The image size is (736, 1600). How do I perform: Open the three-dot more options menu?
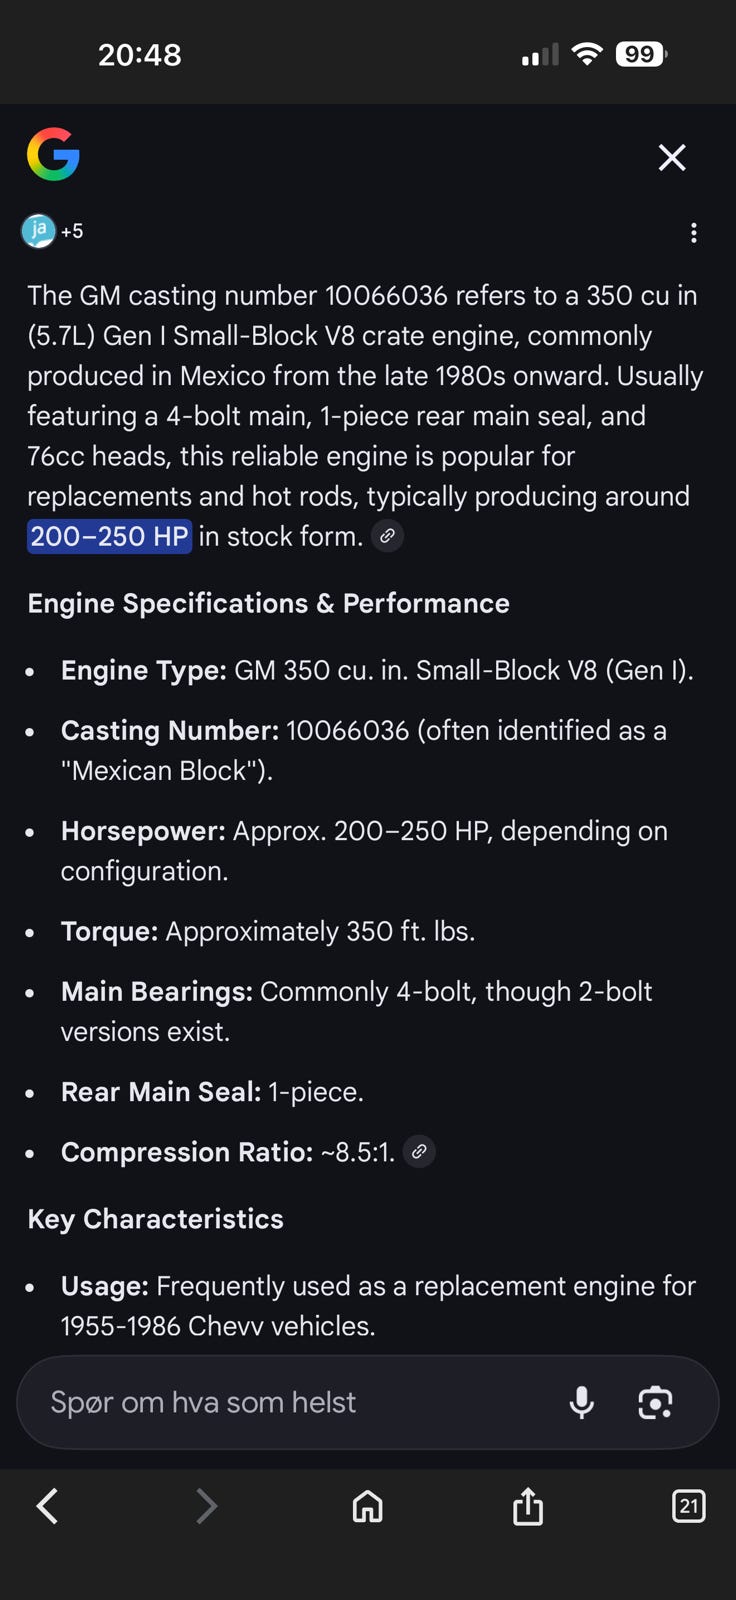(x=694, y=233)
